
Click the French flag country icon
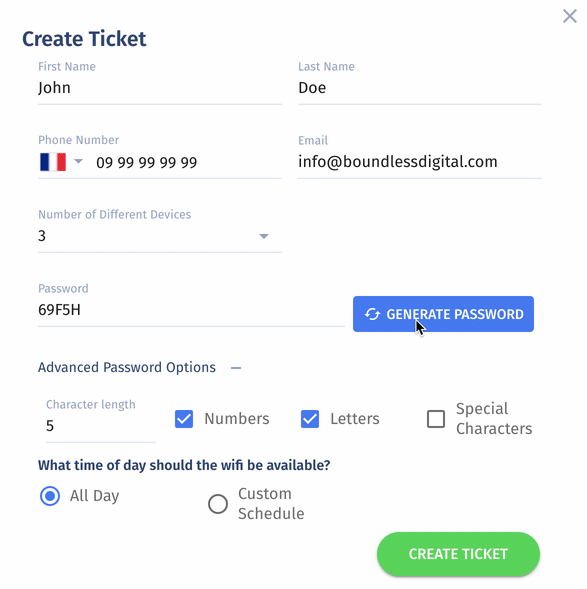[53, 162]
